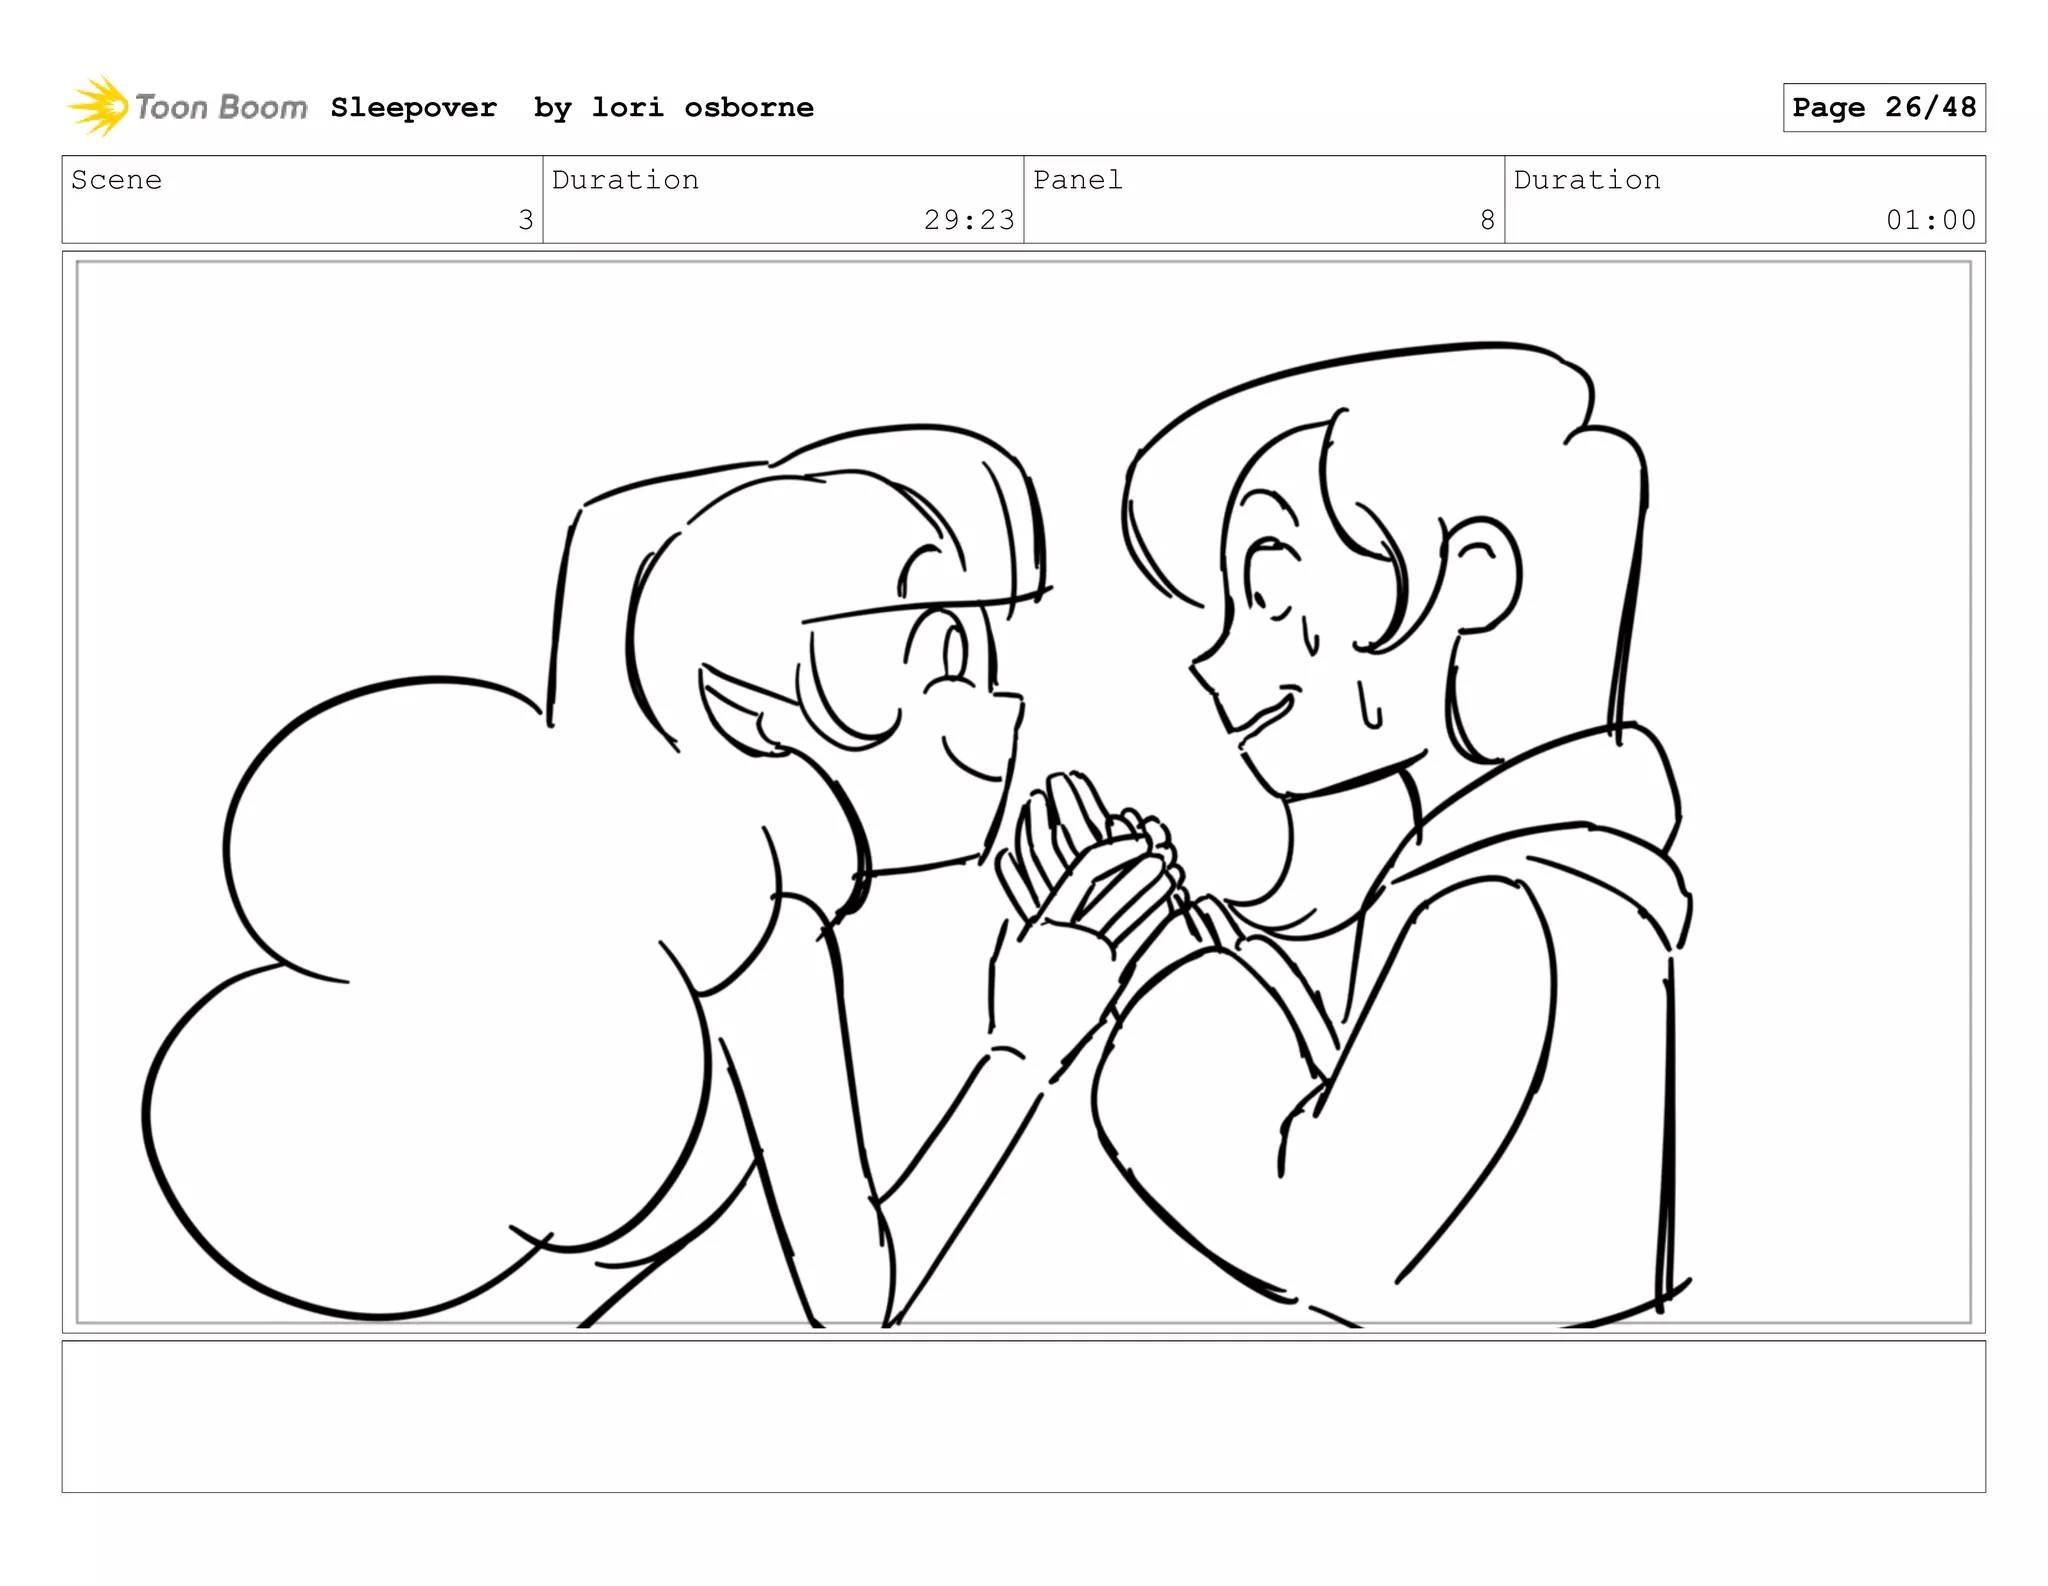The height and width of the screenshot is (1586, 2048).
Task: Select the panel number 8 value
Action: pos(1487,220)
